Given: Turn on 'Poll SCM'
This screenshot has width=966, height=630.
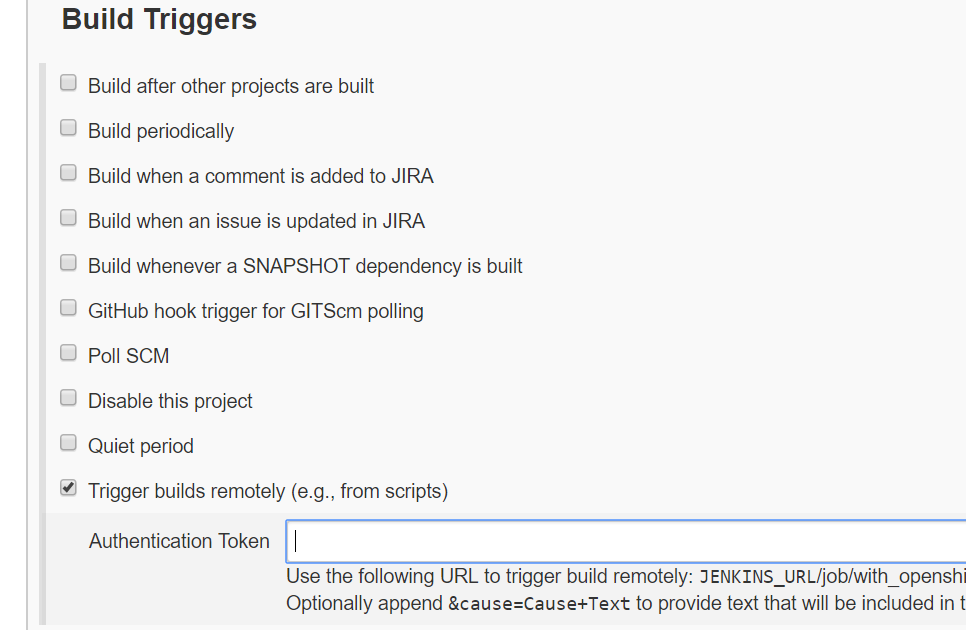Looking at the screenshot, I should pos(67,352).
